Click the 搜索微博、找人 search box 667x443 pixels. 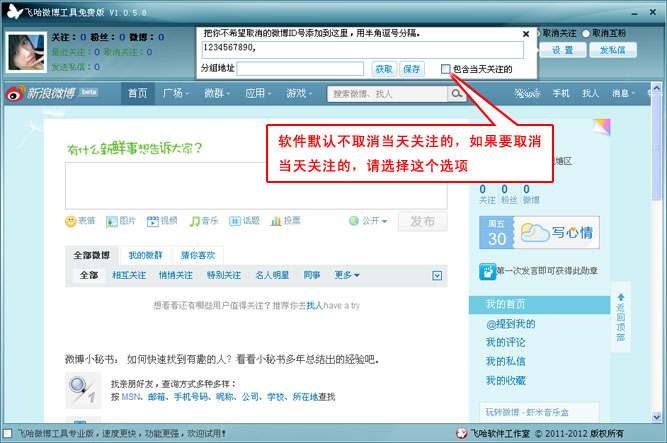tap(388, 94)
